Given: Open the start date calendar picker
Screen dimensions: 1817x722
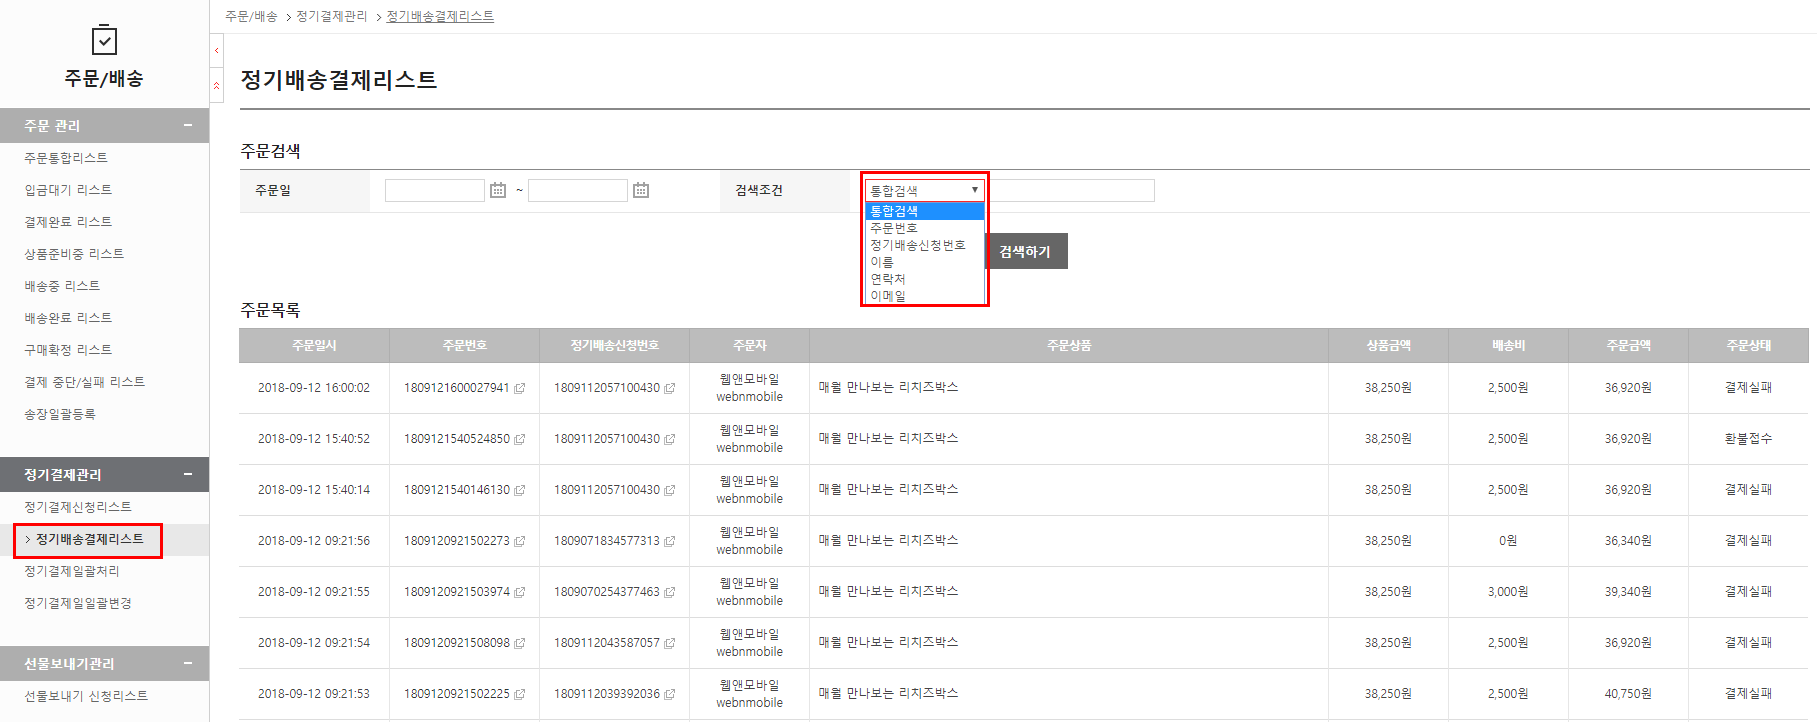Looking at the screenshot, I should coord(497,190).
